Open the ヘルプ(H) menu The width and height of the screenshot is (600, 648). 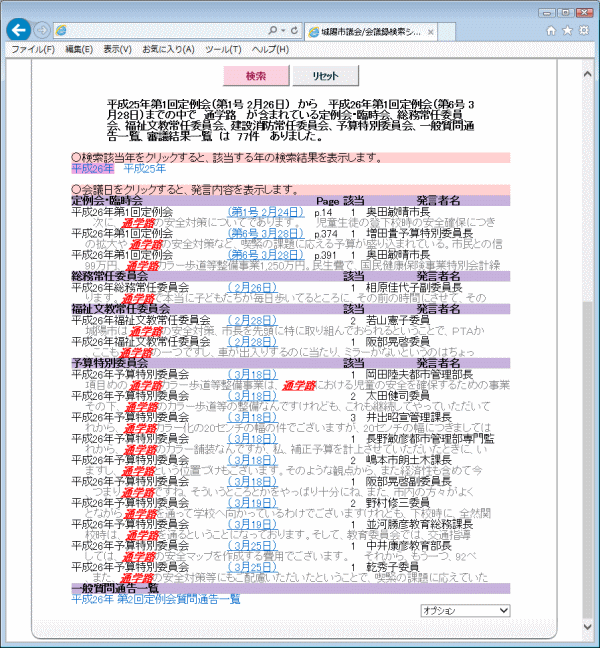270,50
